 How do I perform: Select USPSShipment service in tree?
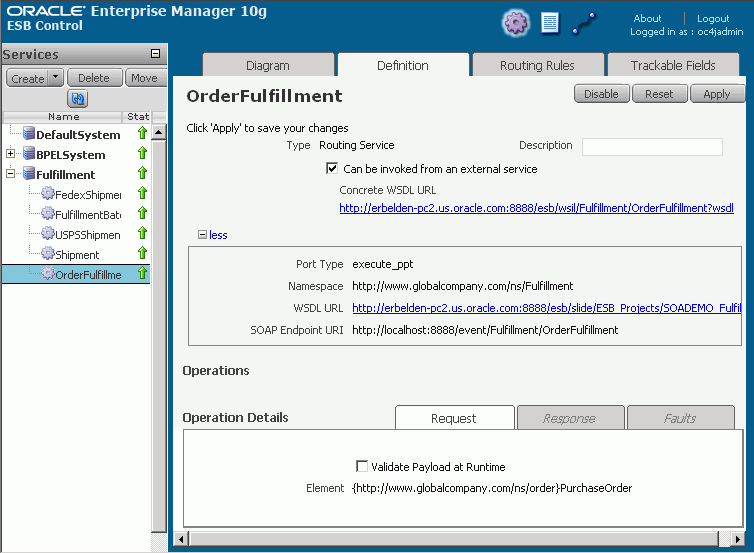coord(88,235)
